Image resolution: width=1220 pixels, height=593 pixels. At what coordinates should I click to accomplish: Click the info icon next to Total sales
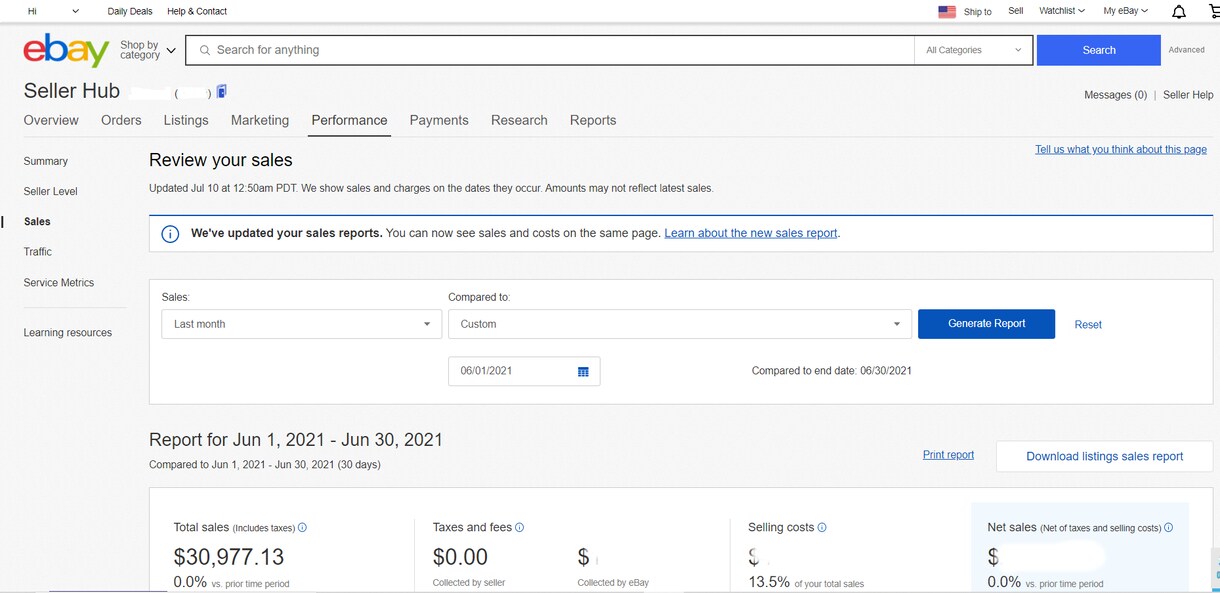click(303, 528)
